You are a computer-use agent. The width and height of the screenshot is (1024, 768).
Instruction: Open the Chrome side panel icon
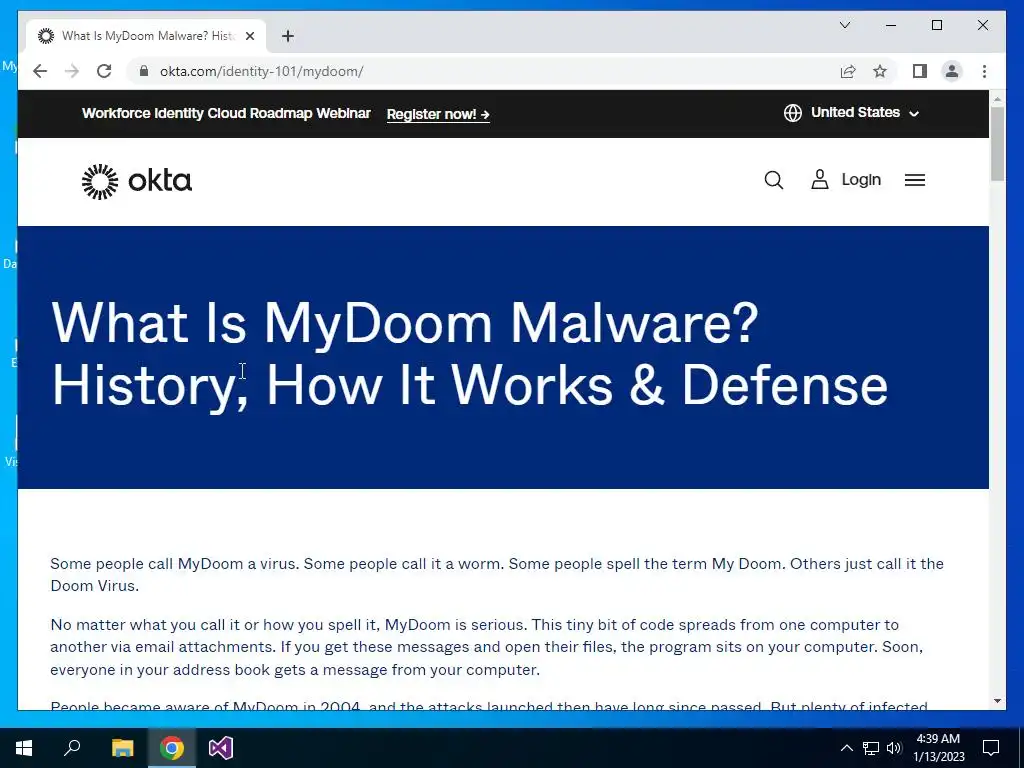(920, 71)
